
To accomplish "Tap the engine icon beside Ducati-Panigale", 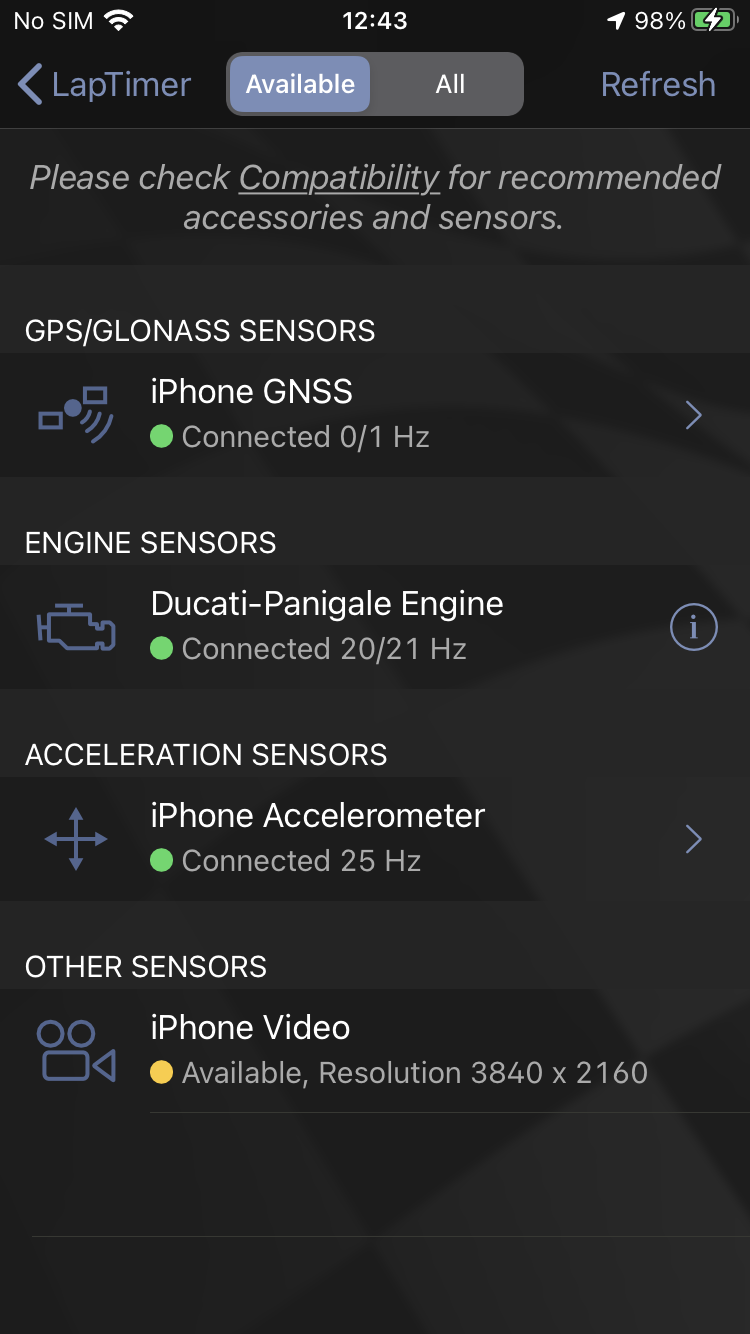I will pos(76,627).
